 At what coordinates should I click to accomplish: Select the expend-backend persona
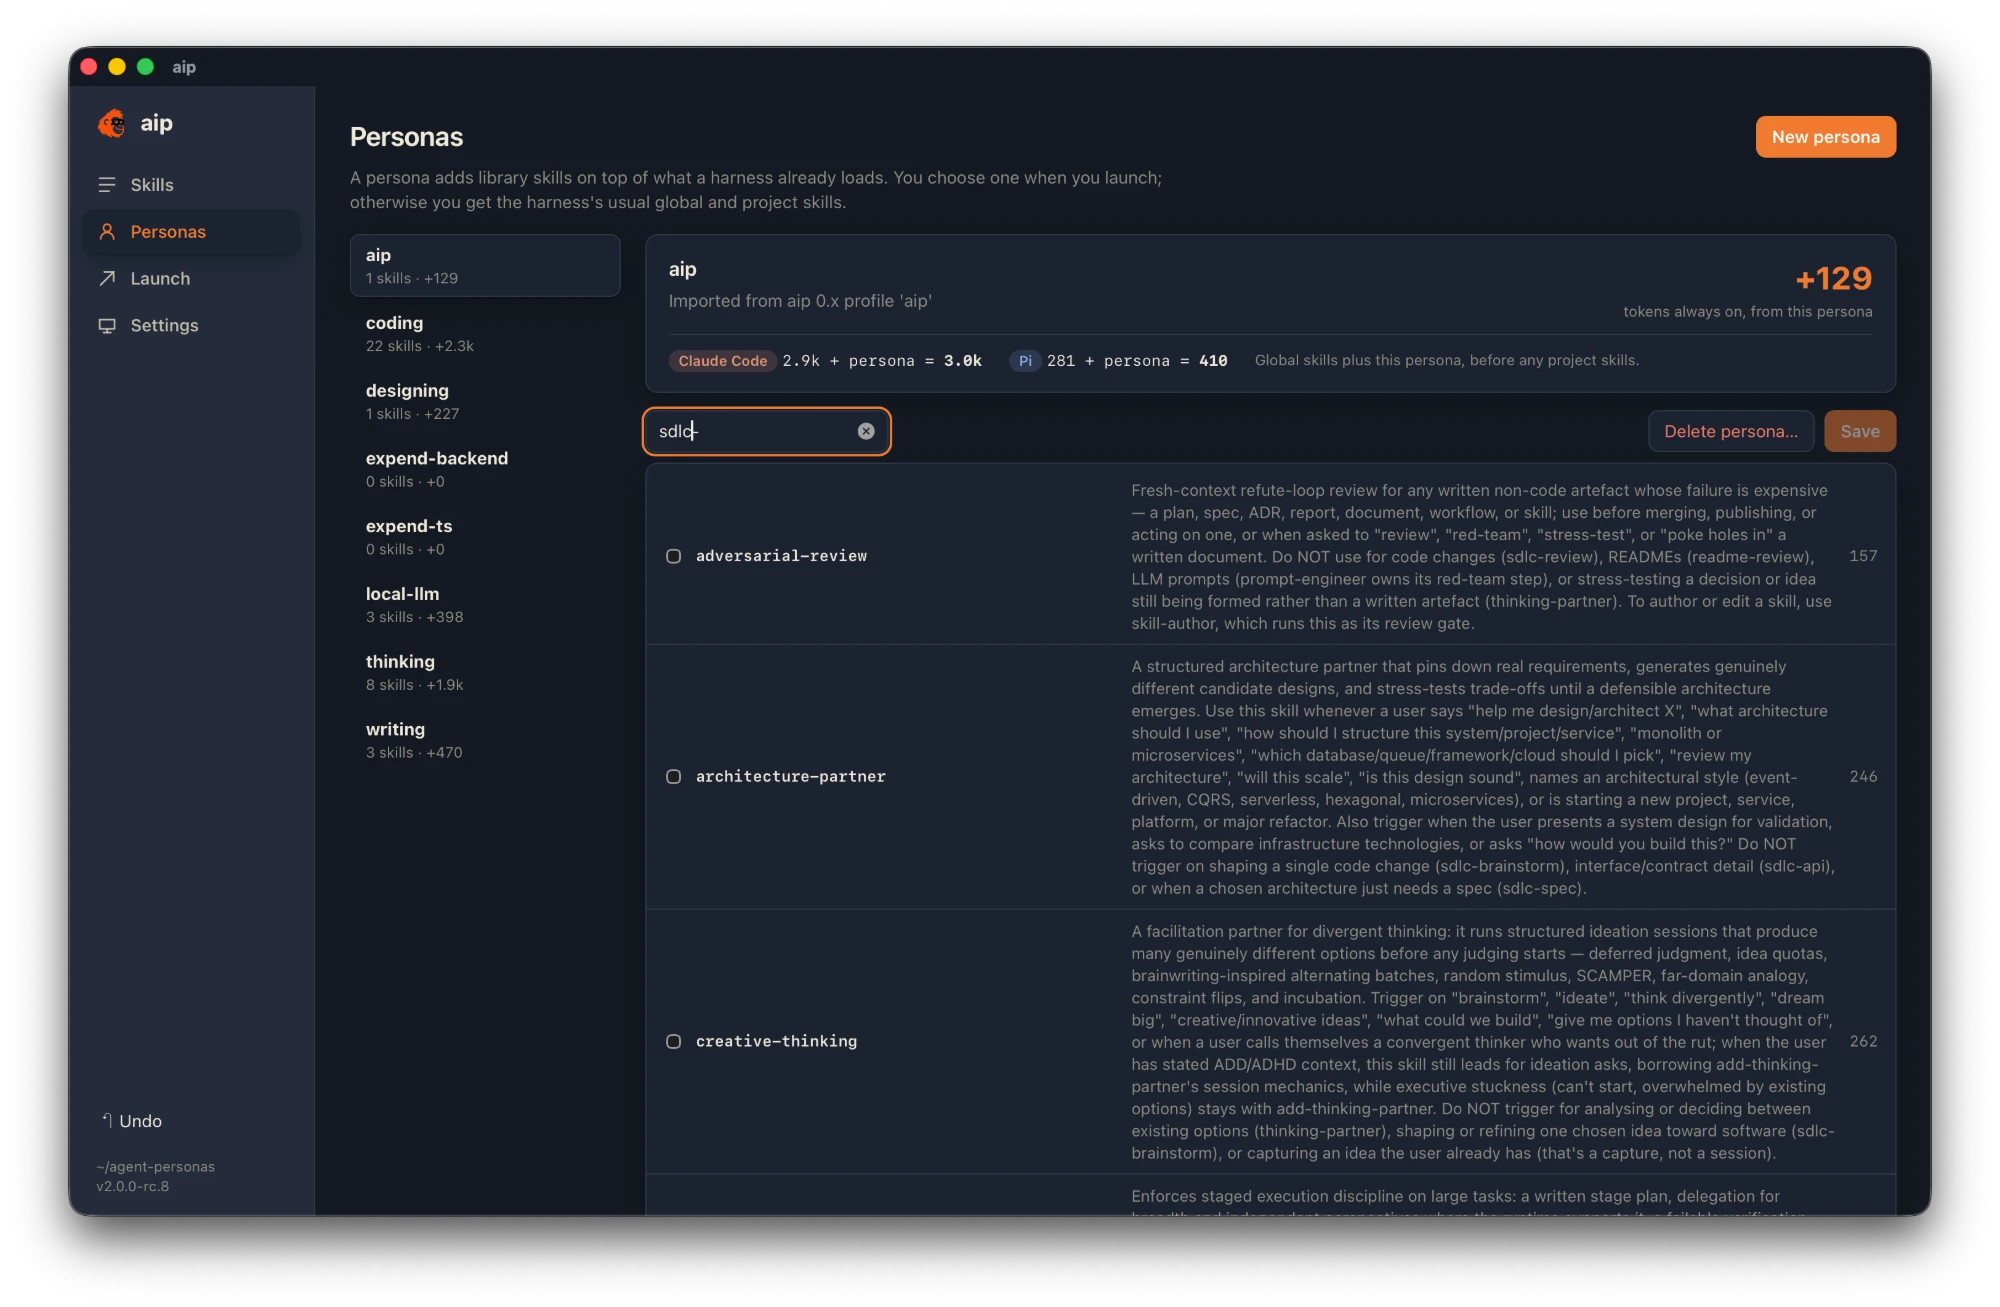pyautogui.click(x=485, y=469)
